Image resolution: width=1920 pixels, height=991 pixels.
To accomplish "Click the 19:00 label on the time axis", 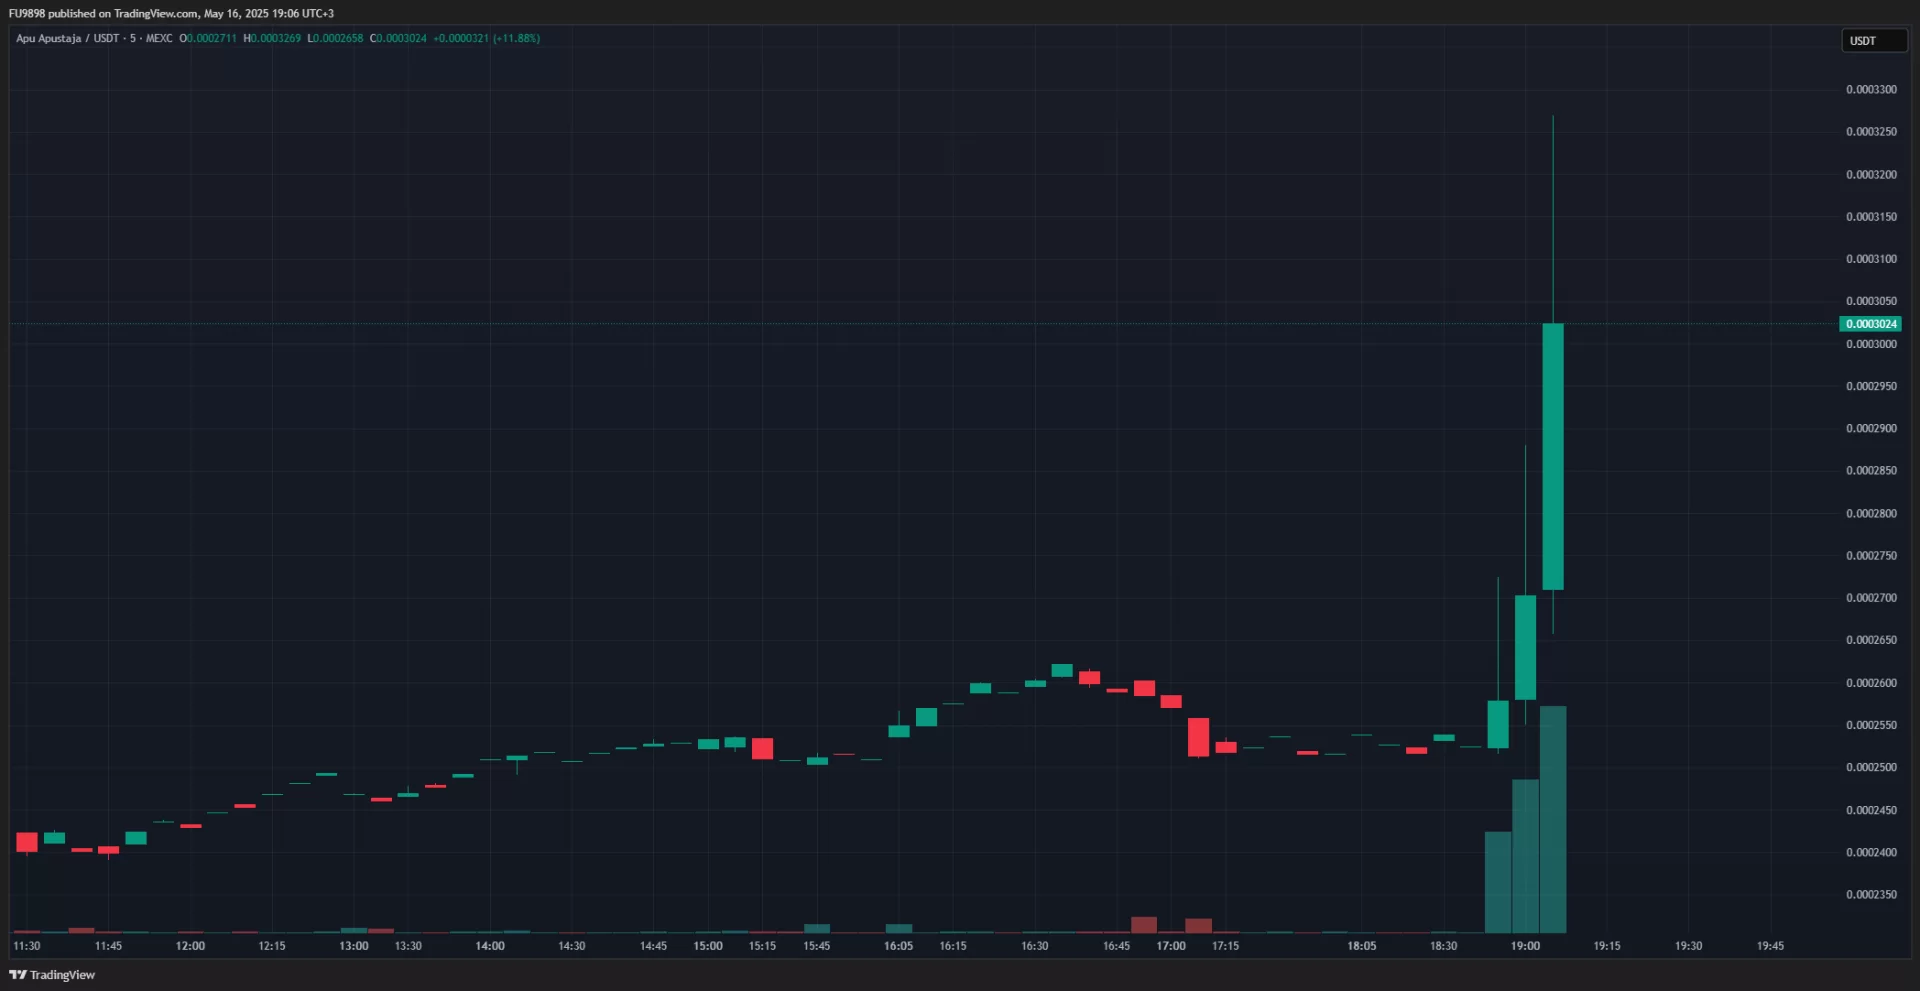I will coord(1525,946).
